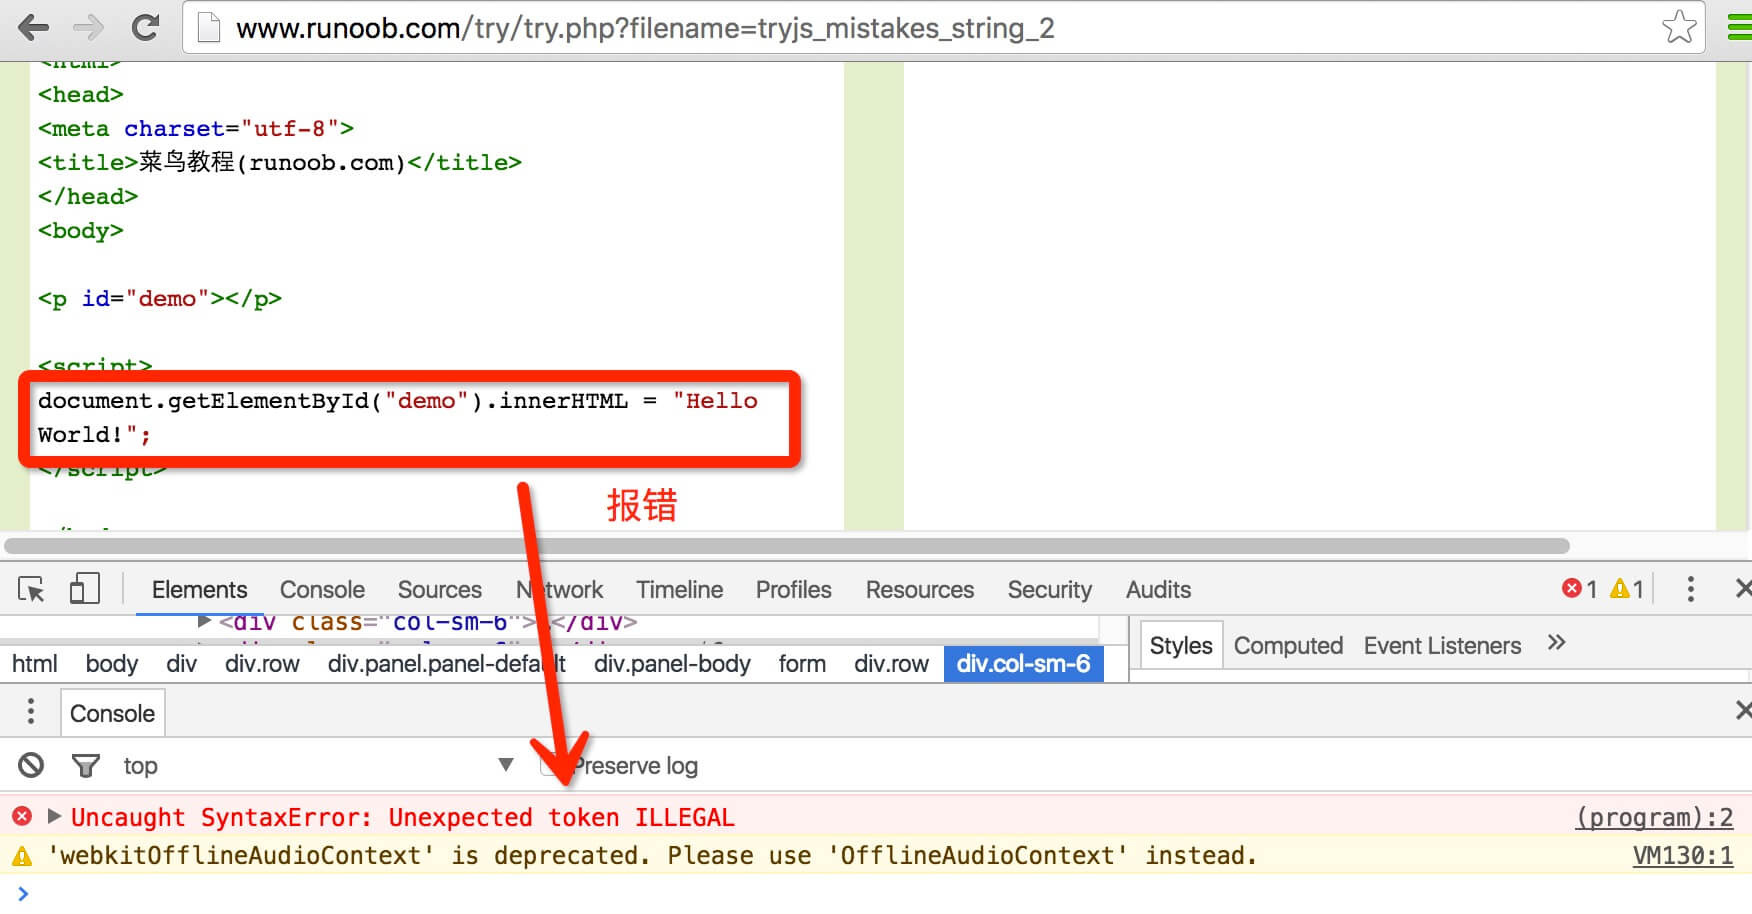Open the Network panel tab
The image size is (1752, 914).
tap(560, 590)
